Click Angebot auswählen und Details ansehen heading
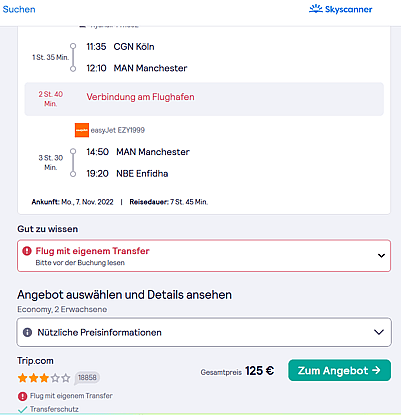Viewport: 401px width, 415px height. pyautogui.click(x=124, y=295)
